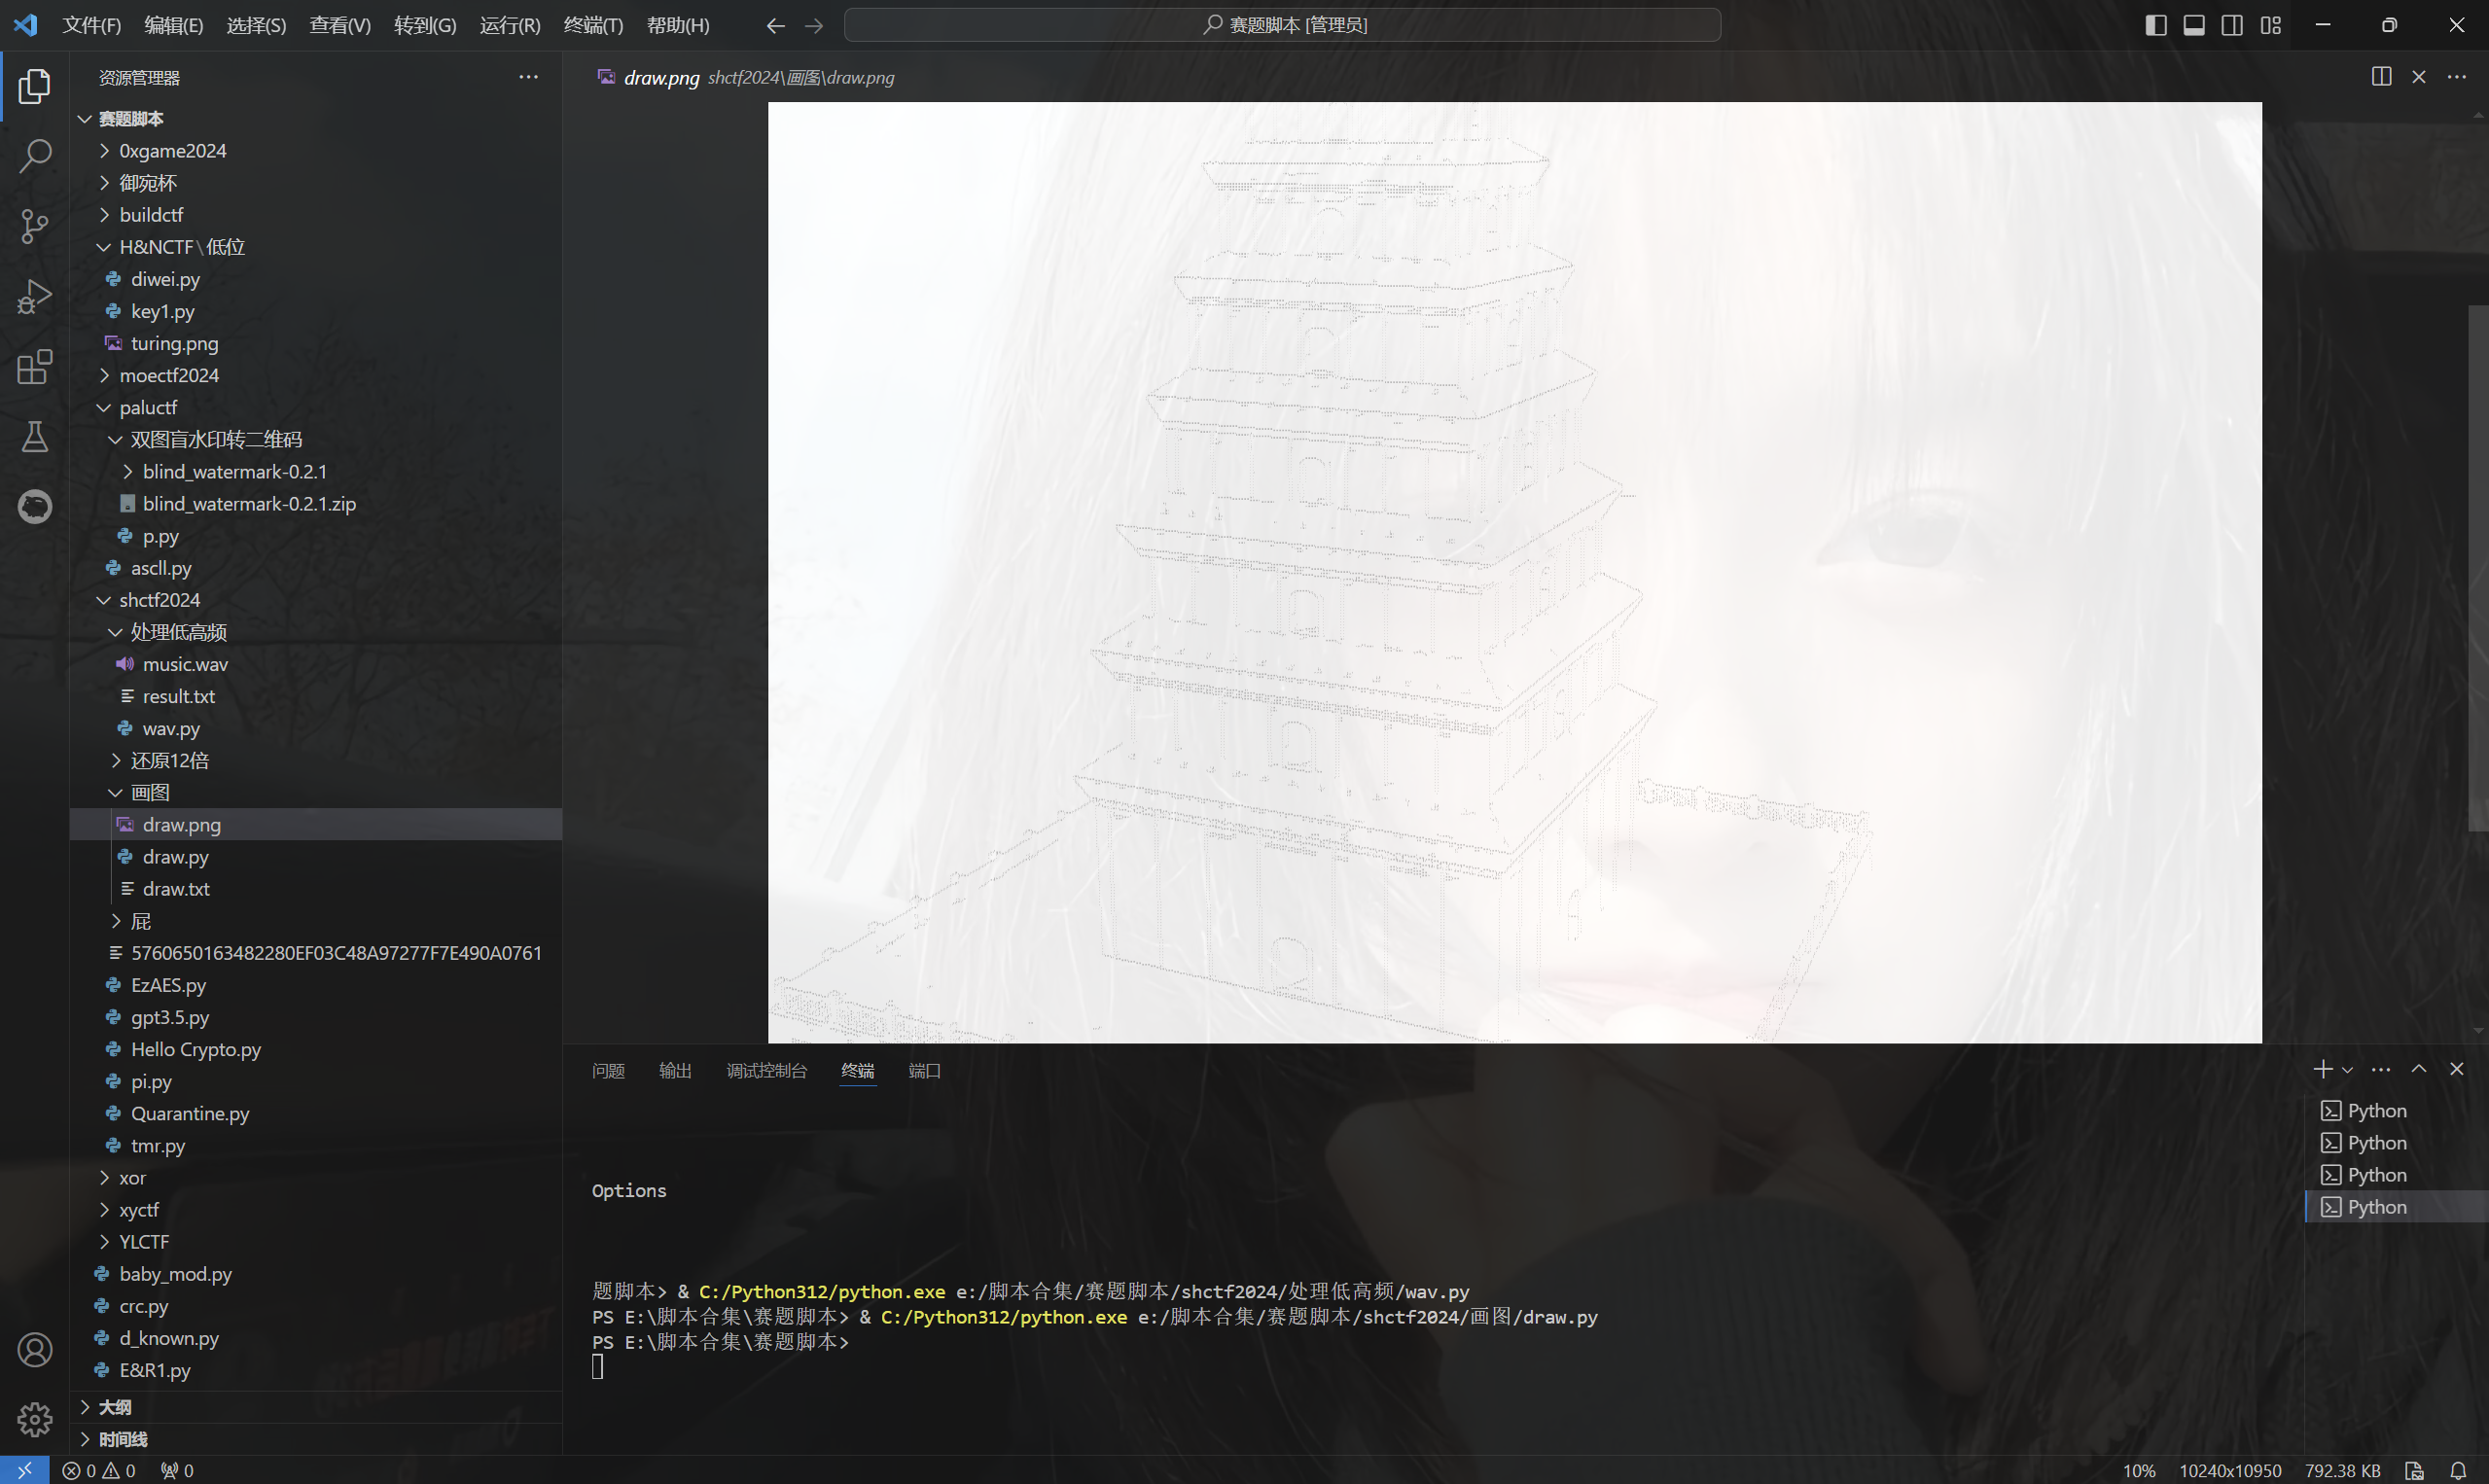Go forward with the navigation arrow
Image resolution: width=2489 pixels, height=1484 pixels.
(x=814, y=25)
